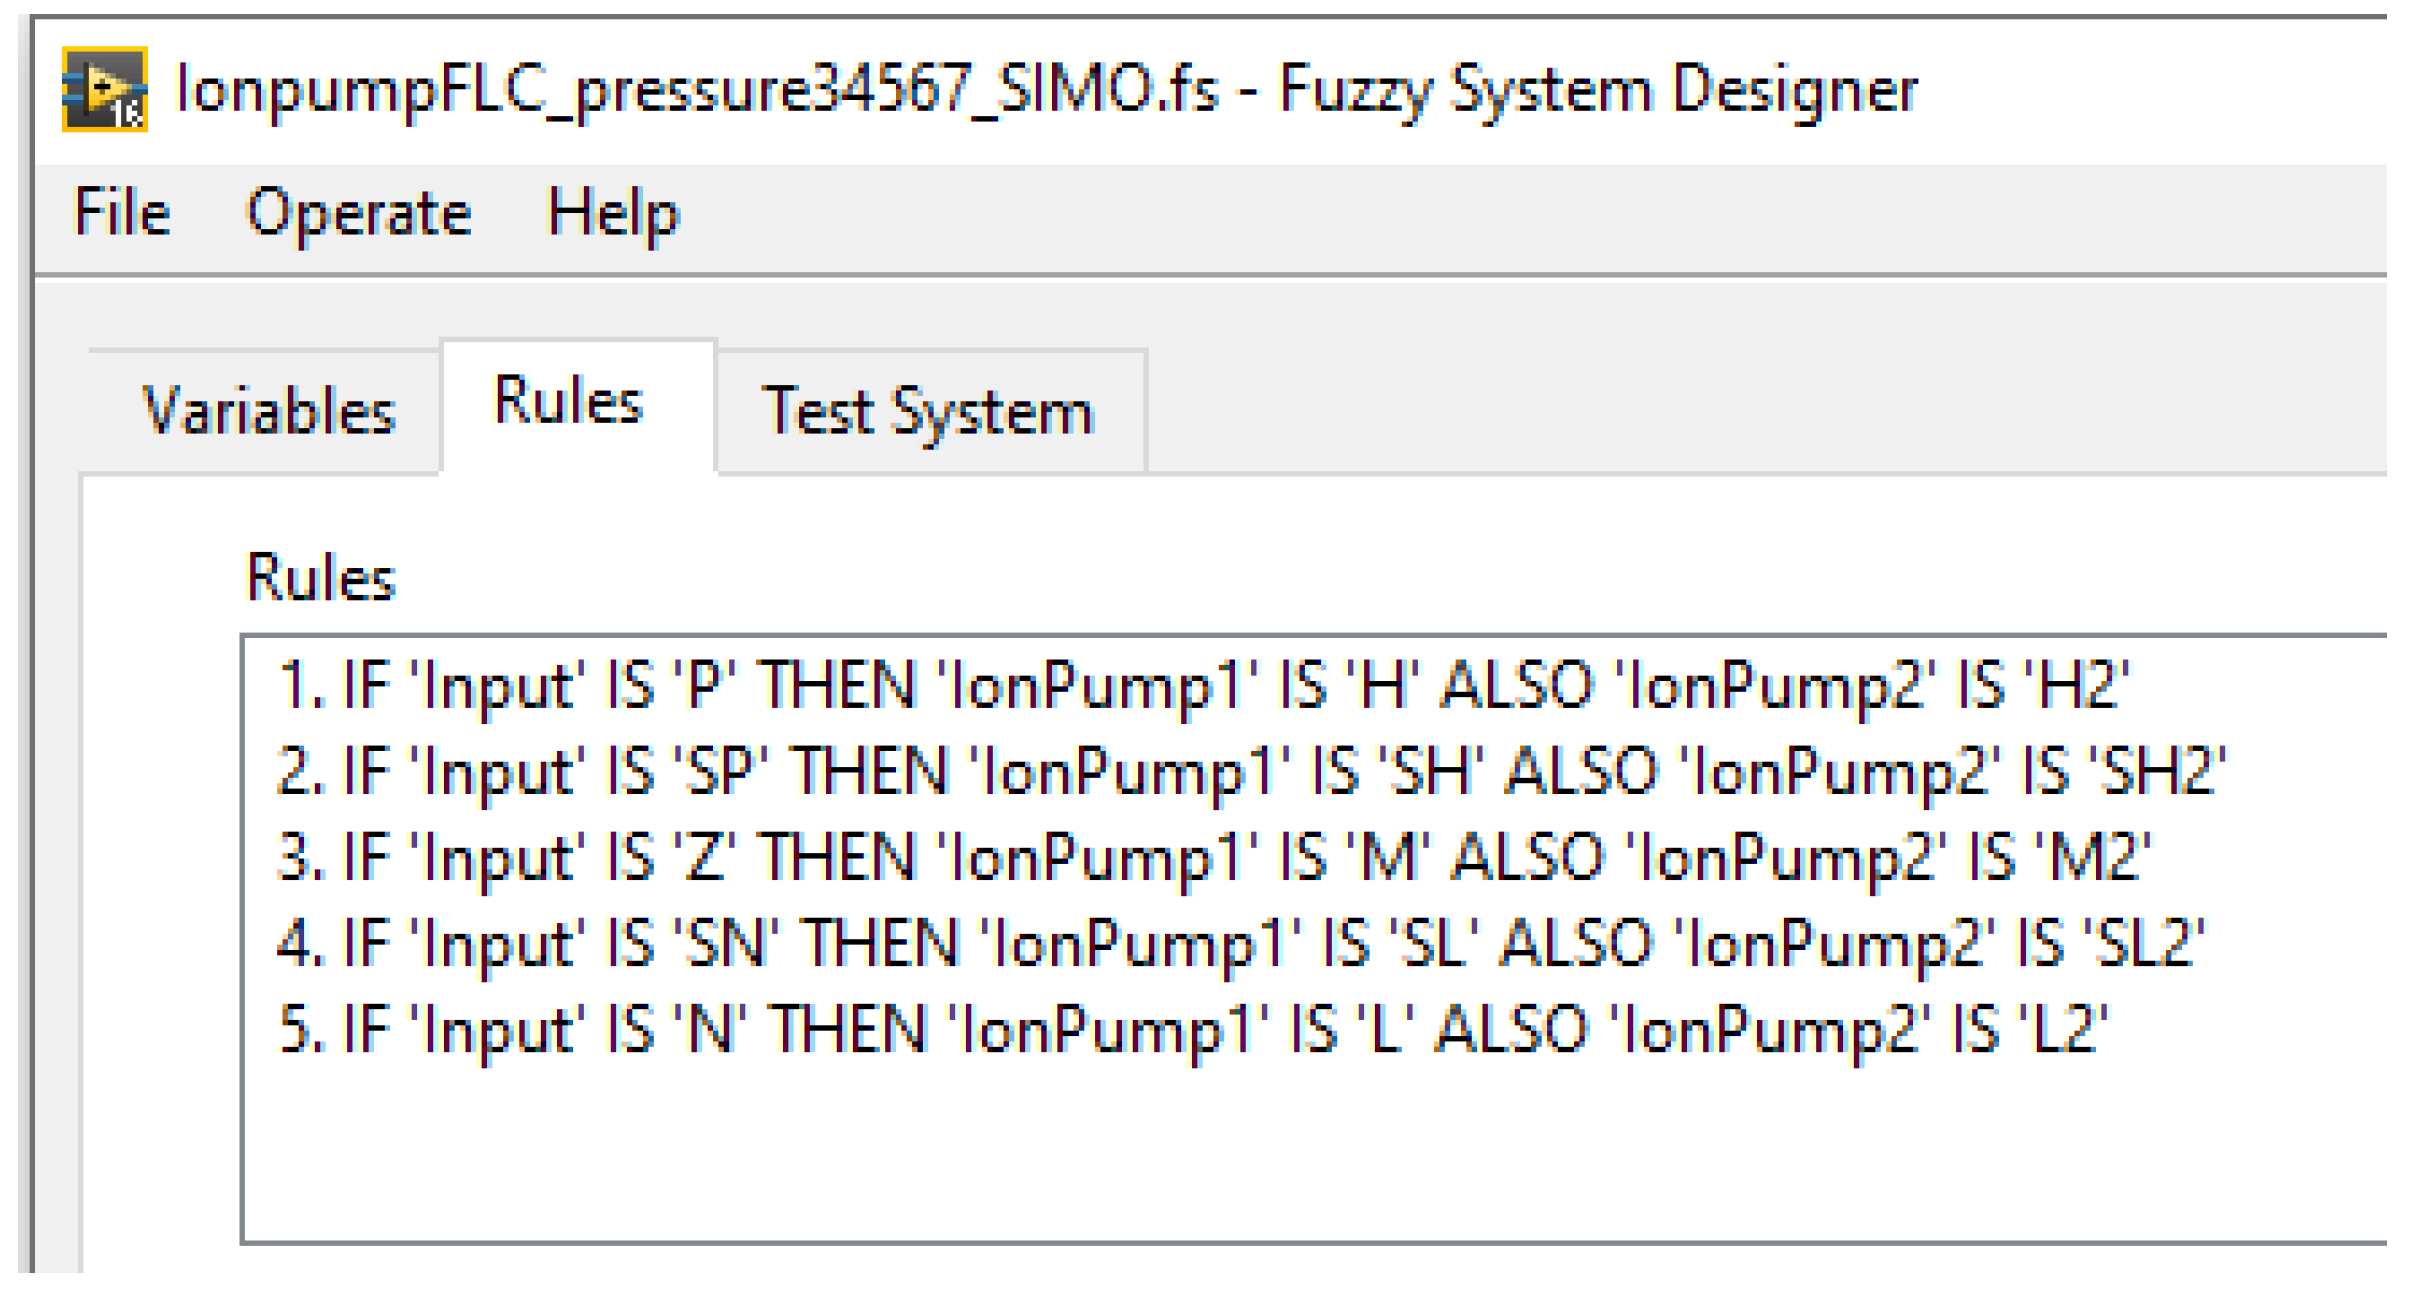Switch to the Test System tab
The image size is (2420, 1291).
click(x=928, y=411)
